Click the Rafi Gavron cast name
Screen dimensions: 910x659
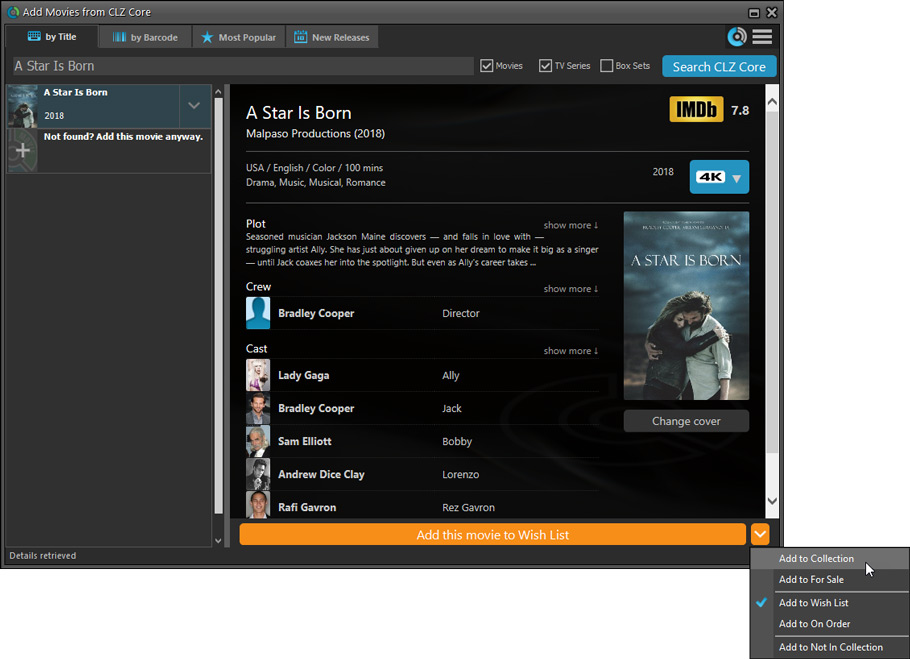[307, 508]
